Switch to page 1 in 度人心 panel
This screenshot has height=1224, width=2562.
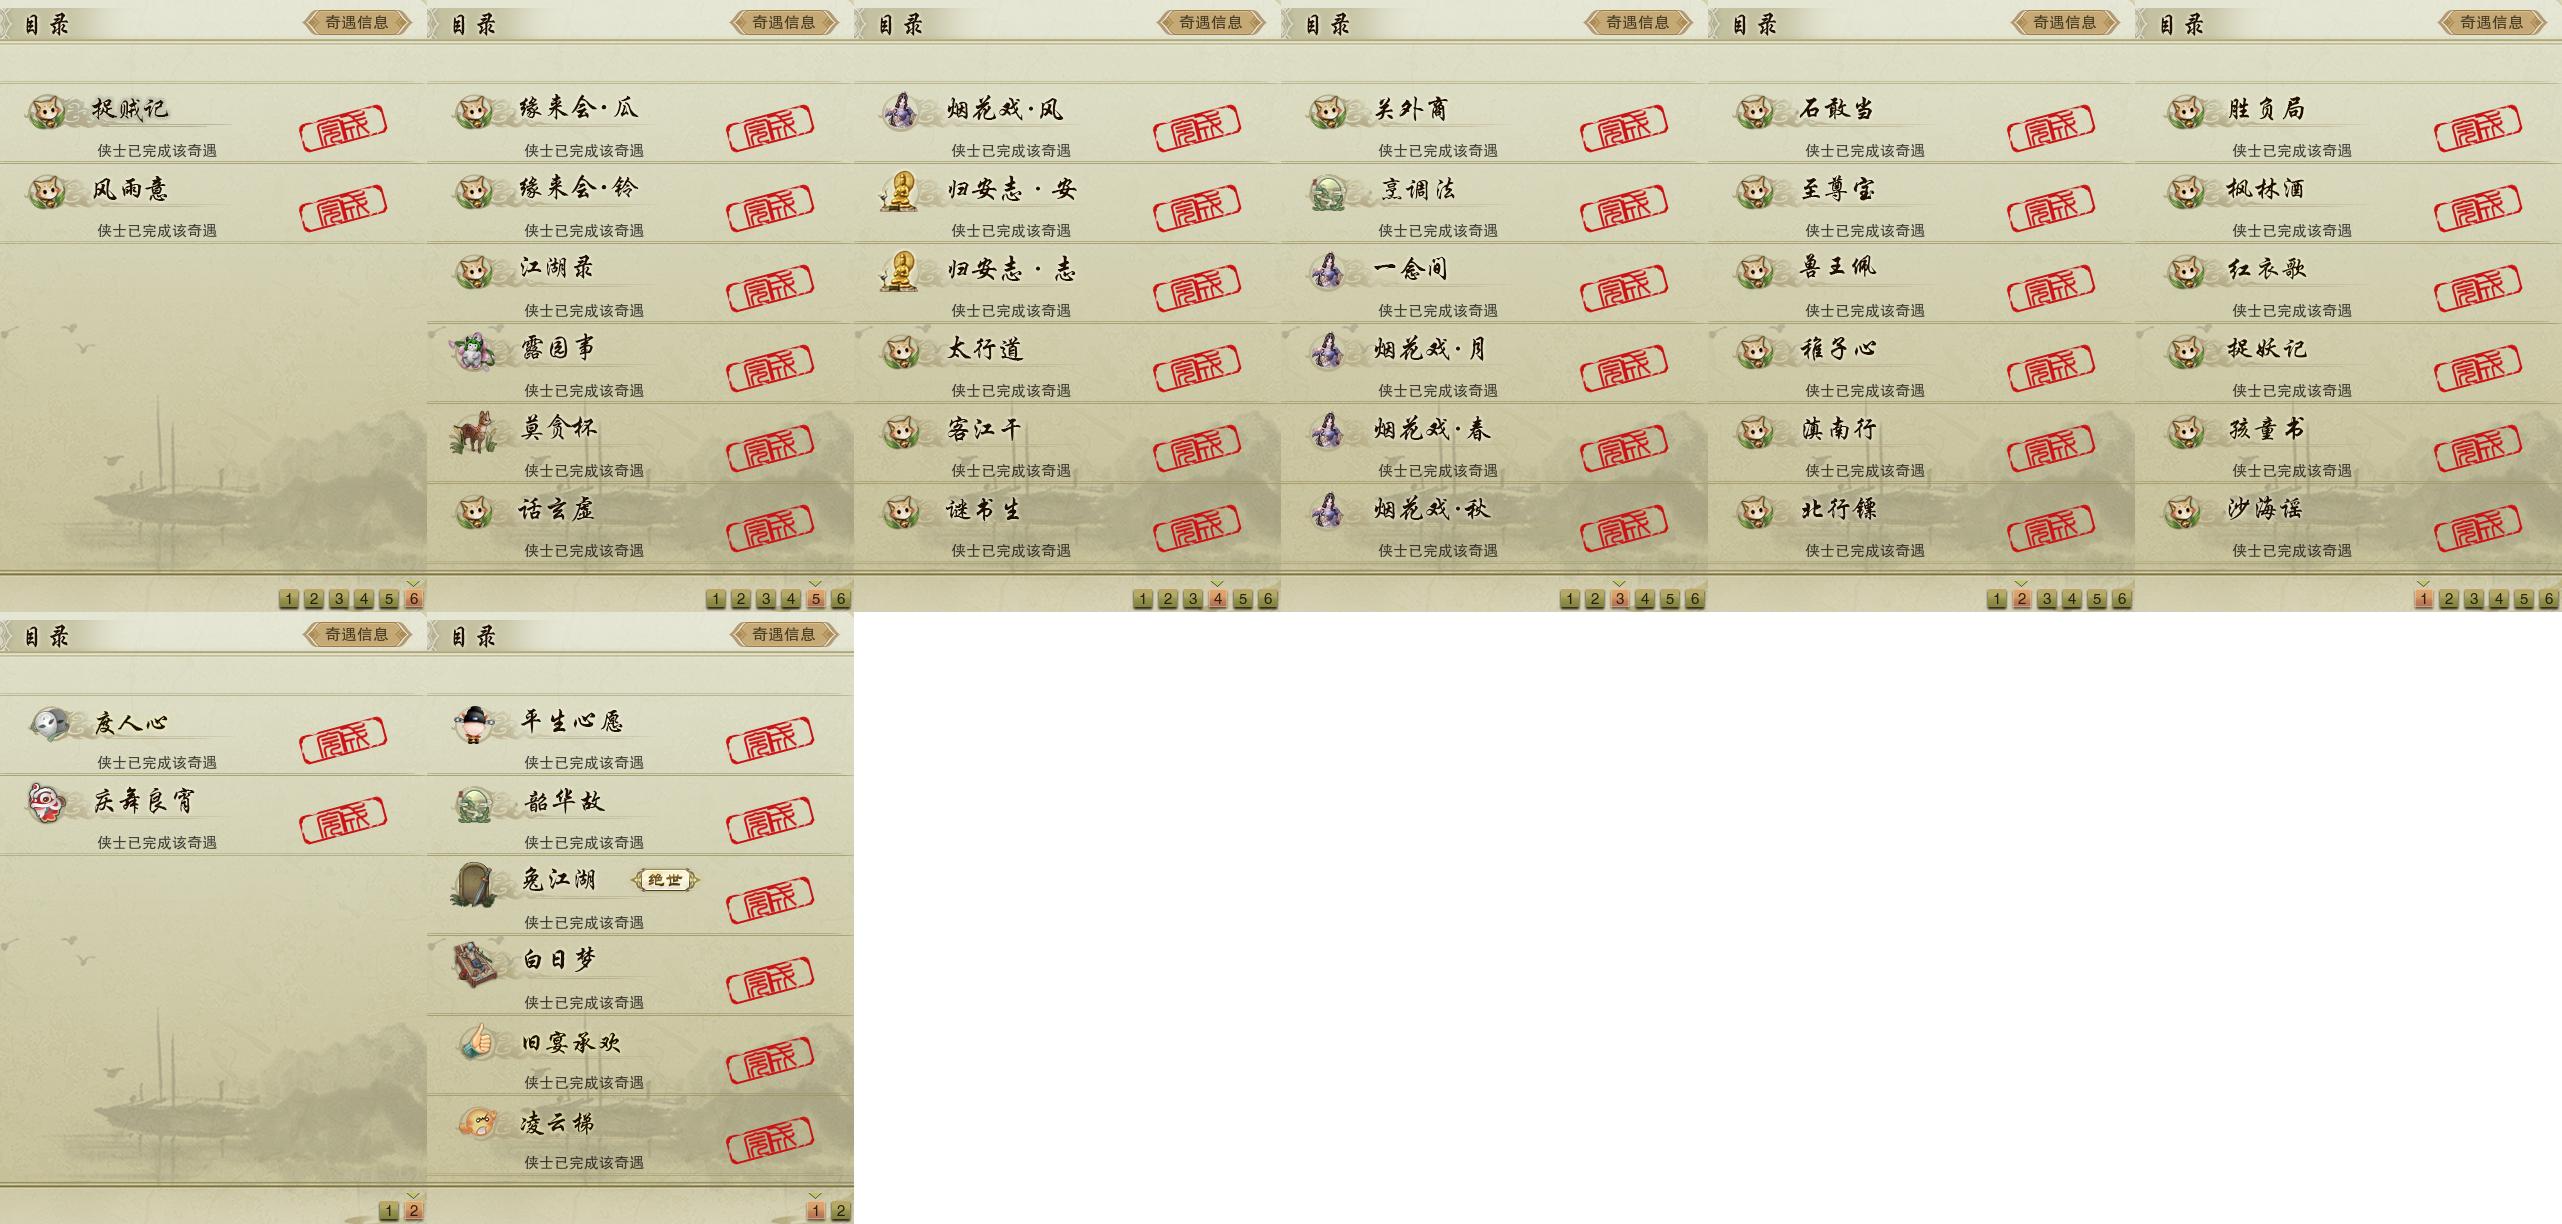pos(389,1211)
